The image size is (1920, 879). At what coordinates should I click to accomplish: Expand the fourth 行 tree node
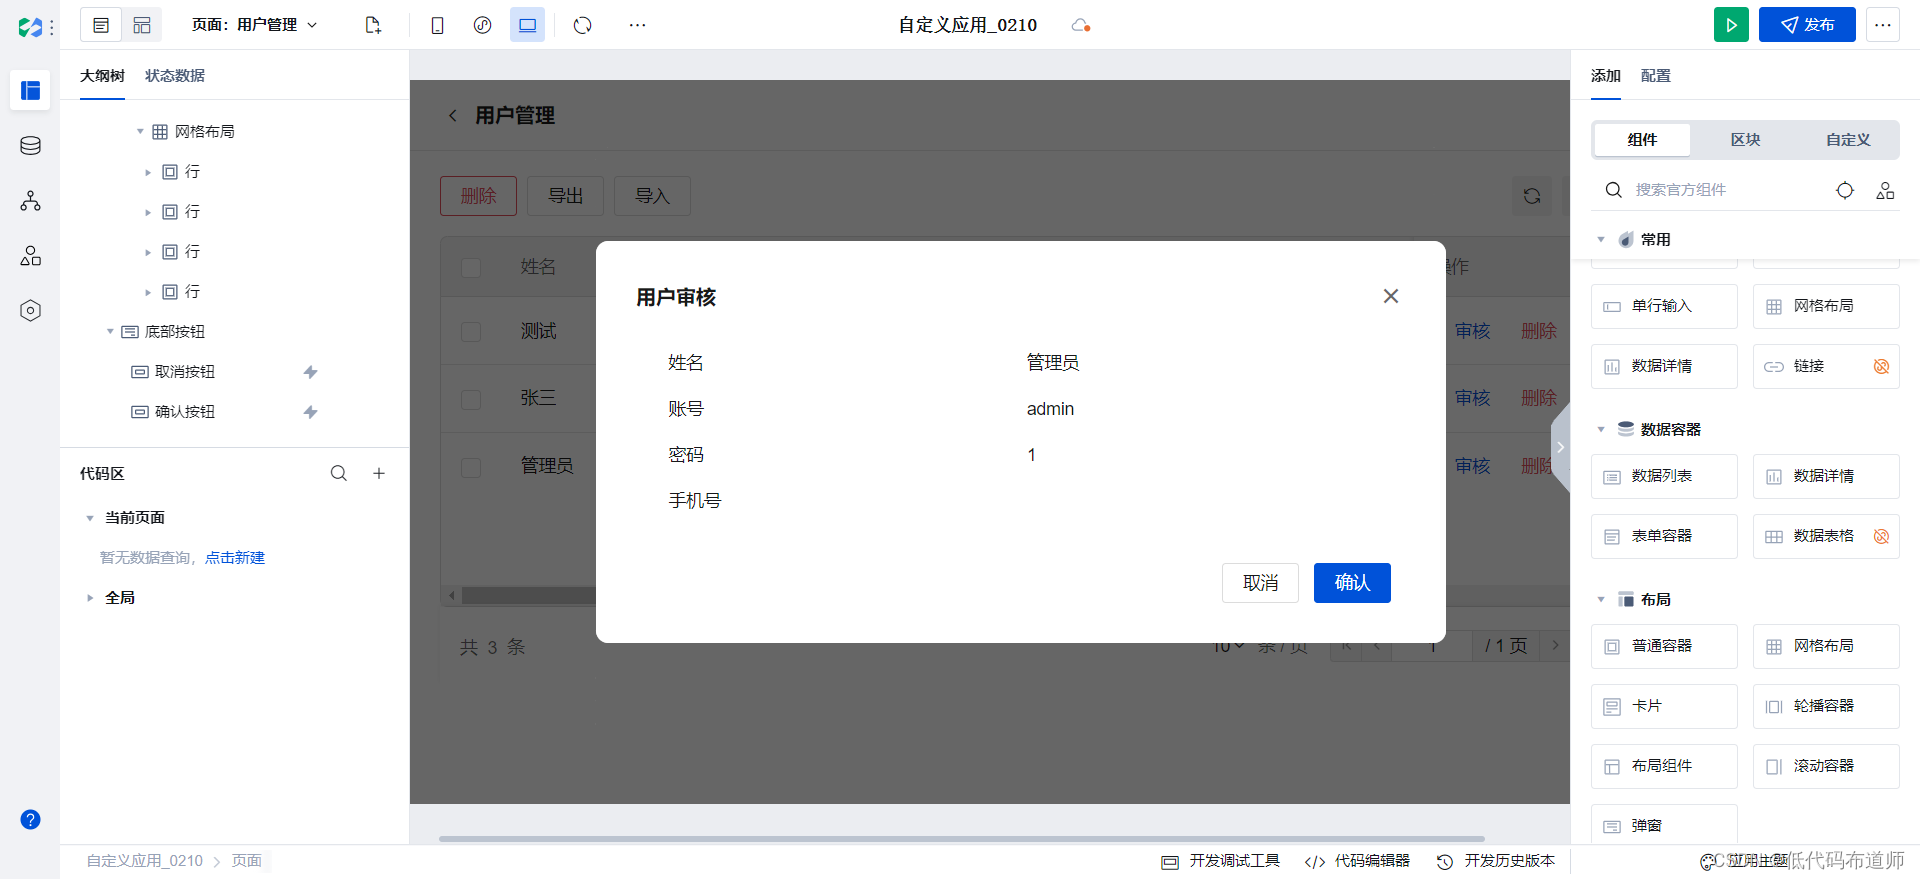(148, 292)
